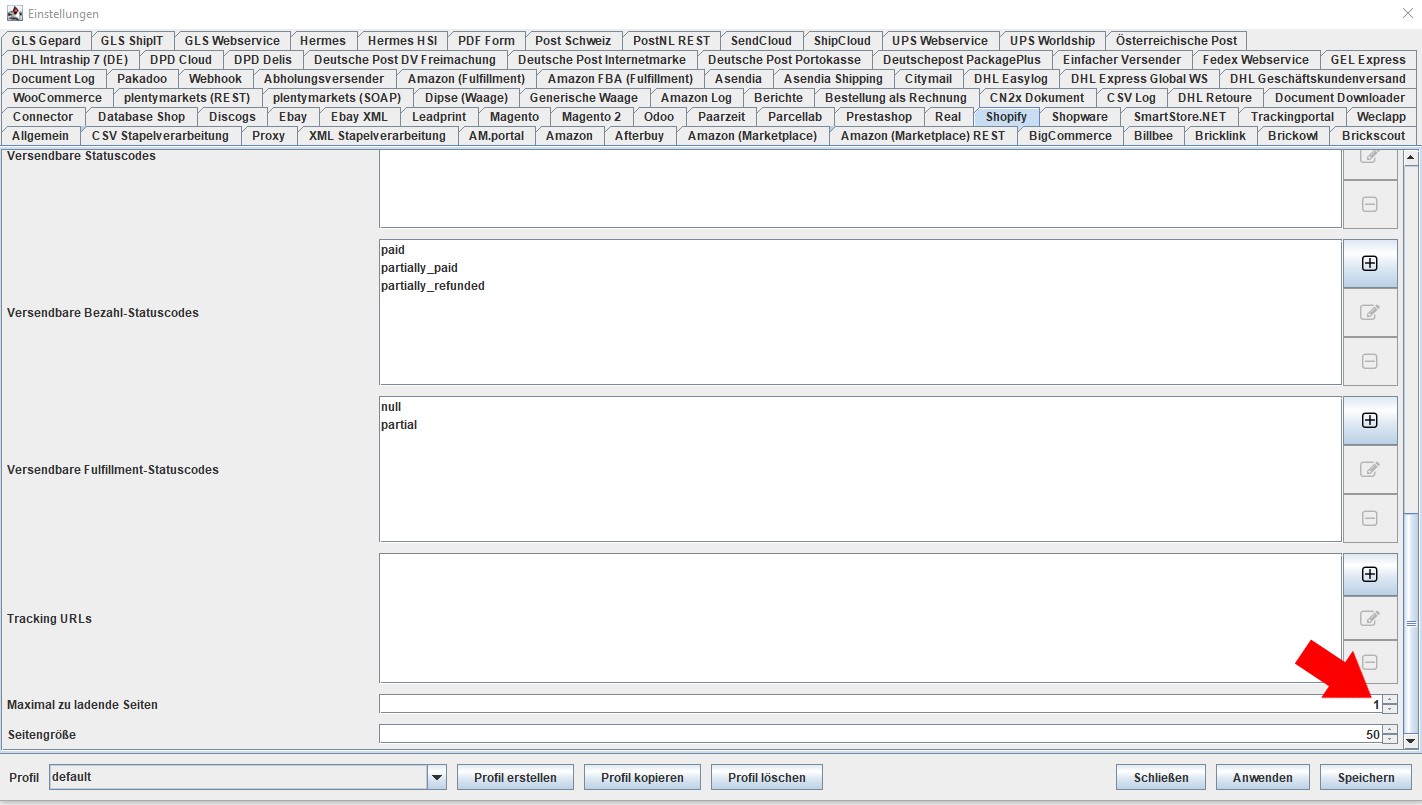Open the Trackingportal tab
The height and width of the screenshot is (805, 1422).
[1292, 117]
